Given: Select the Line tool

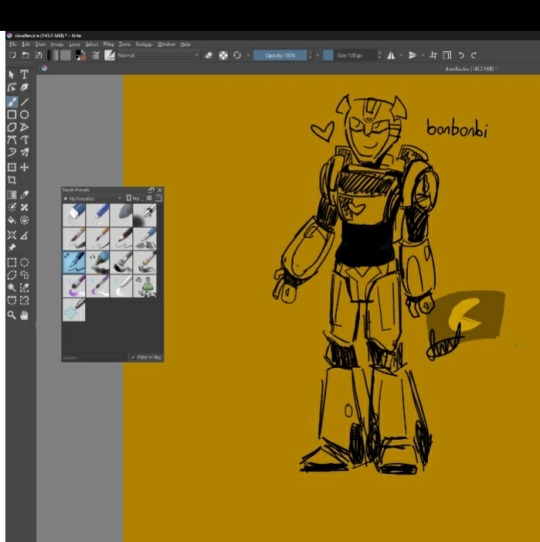Looking at the screenshot, I should coord(24,102).
